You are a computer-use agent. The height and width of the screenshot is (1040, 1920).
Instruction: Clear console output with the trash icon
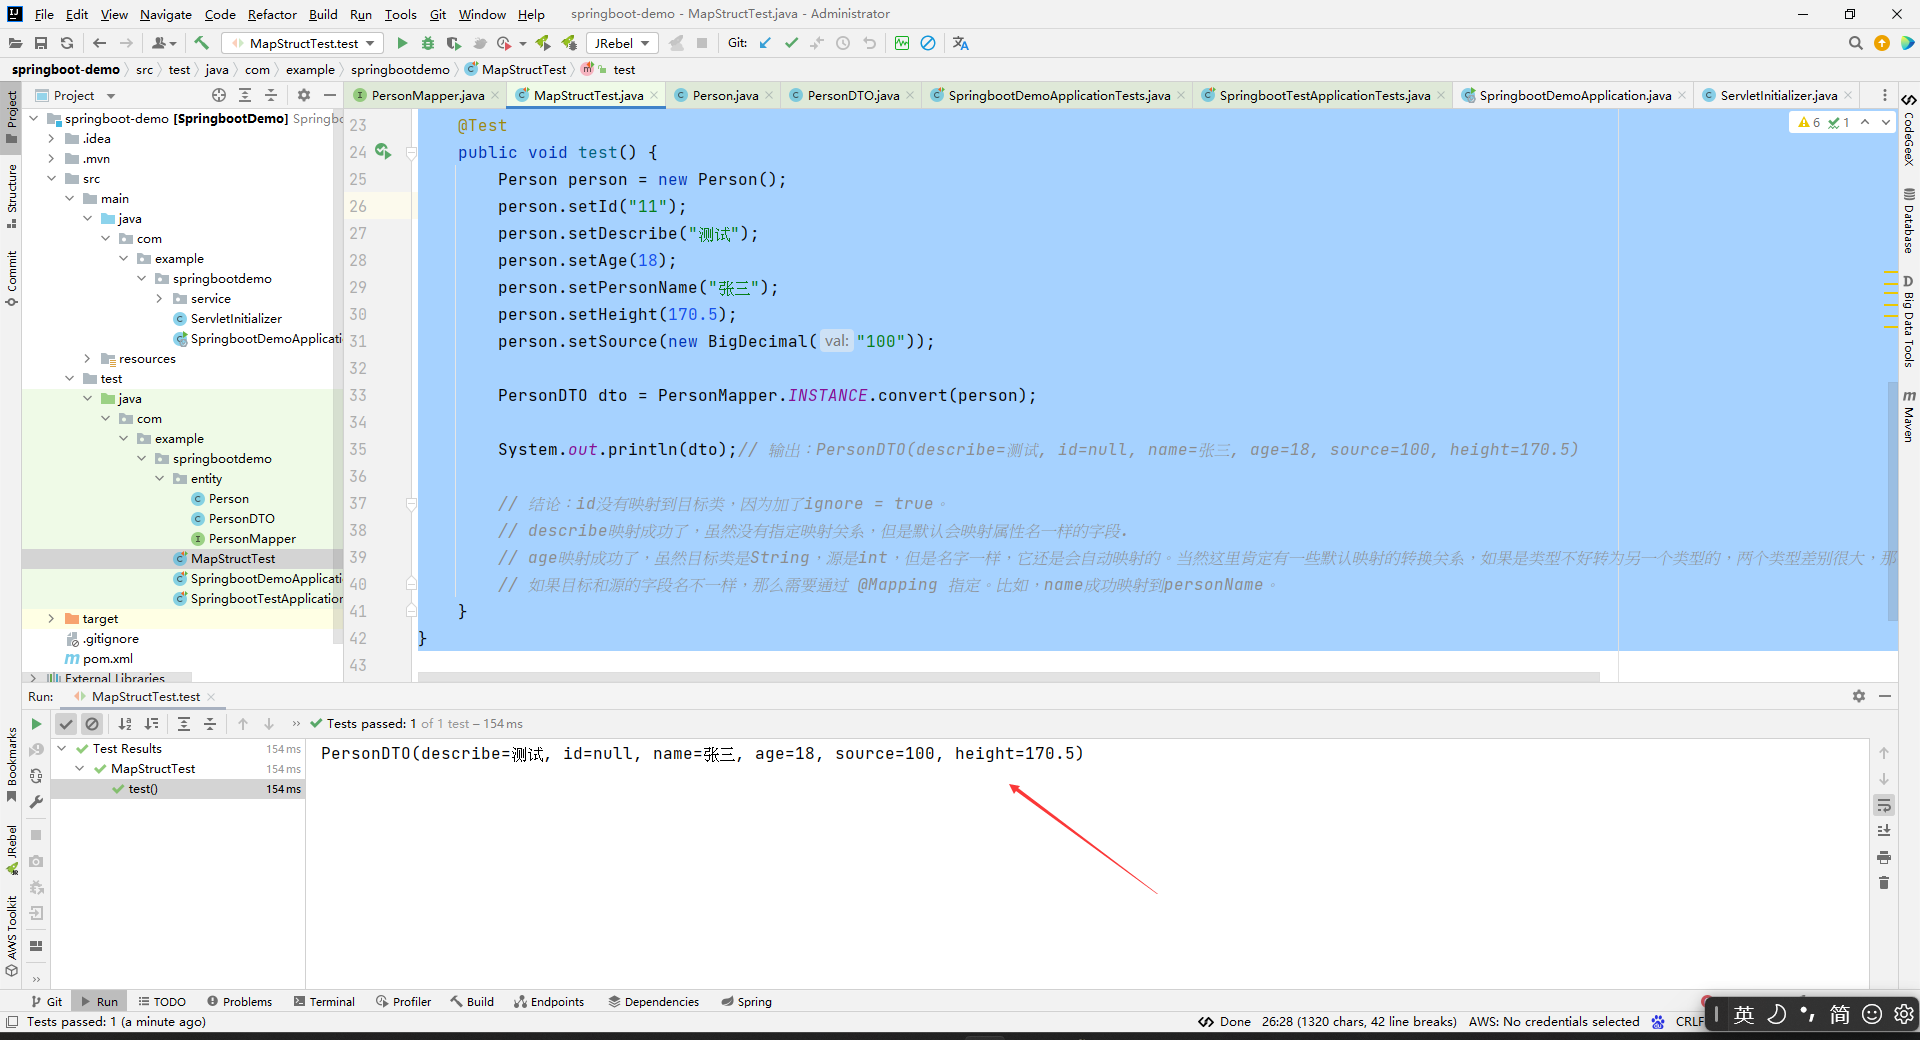click(x=1884, y=883)
